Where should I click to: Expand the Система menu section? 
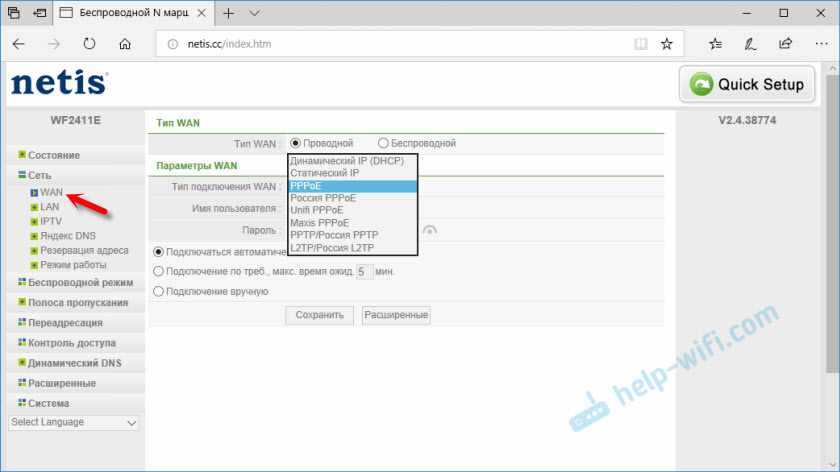pos(48,404)
